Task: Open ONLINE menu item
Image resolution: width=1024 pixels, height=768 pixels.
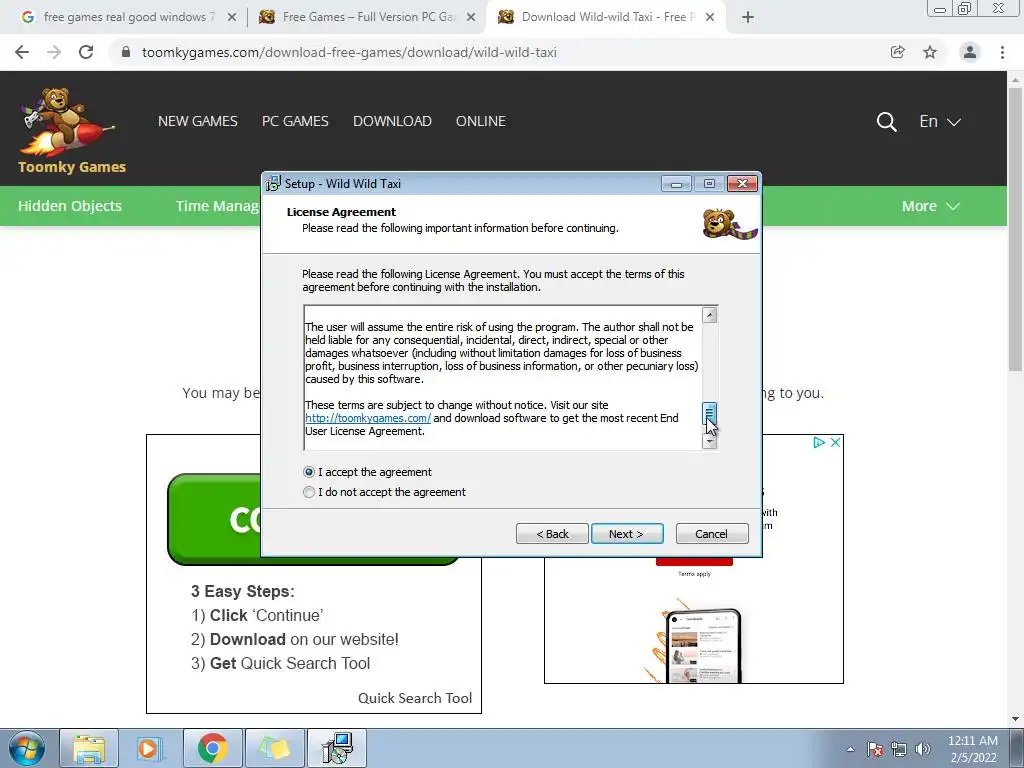Action: (481, 121)
